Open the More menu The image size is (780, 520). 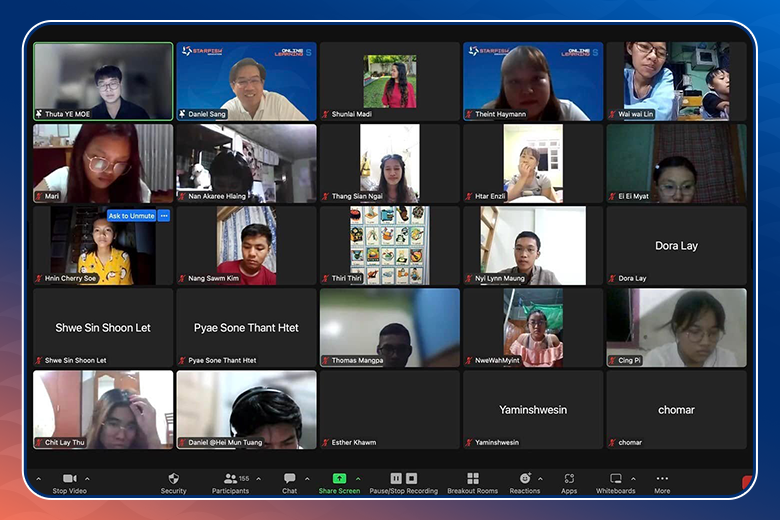point(662,479)
